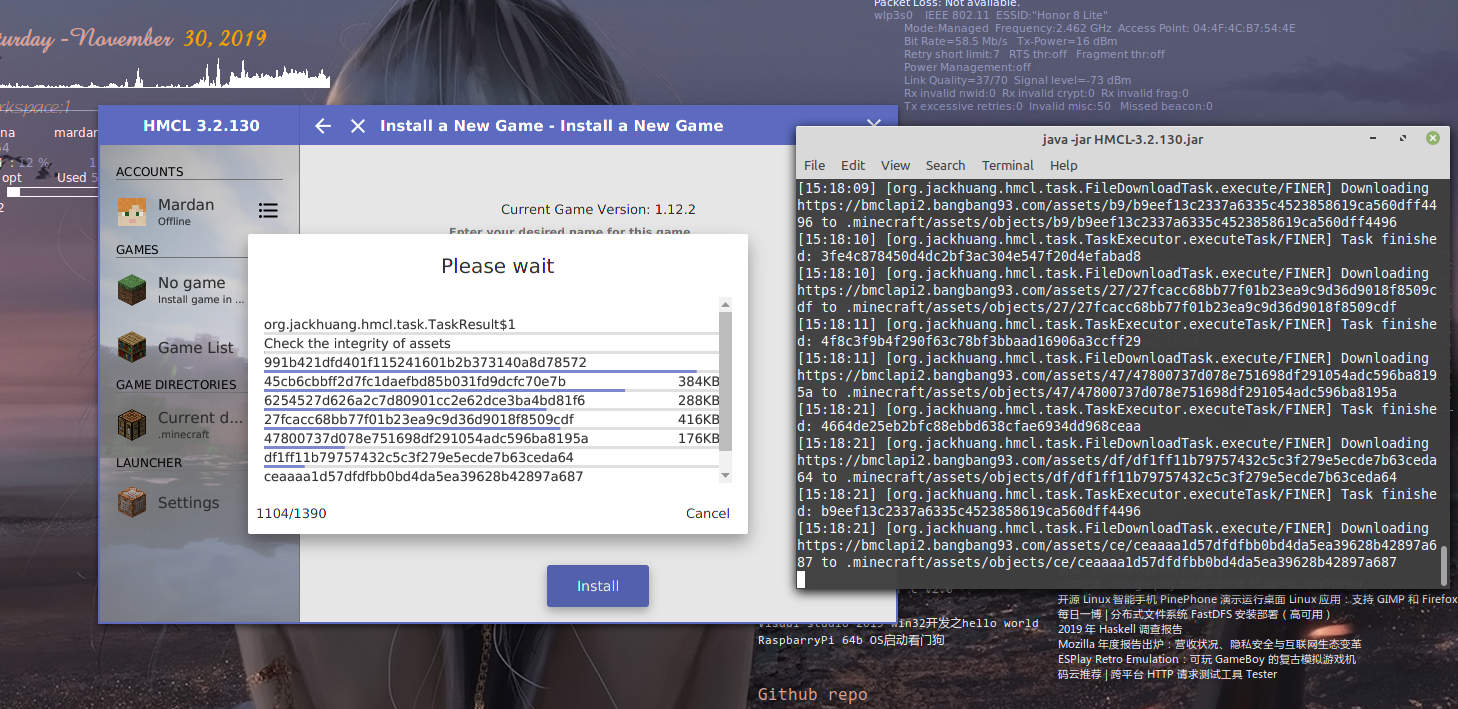The width and height of the screenshot is (1458, 709).
Task: Collapse HMCL window using the top-right chevron
Action: (873, 124)
